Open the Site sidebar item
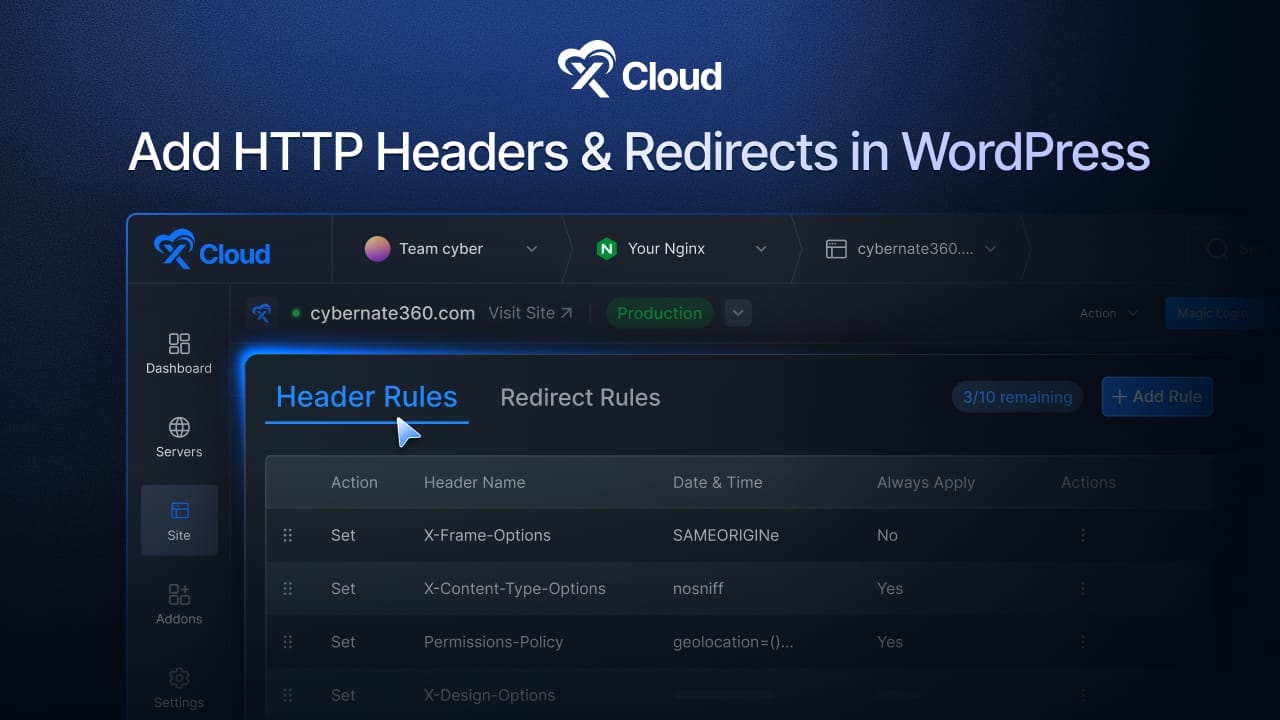1280x720 pixels. pyautogui.click(x=179, y=521)
